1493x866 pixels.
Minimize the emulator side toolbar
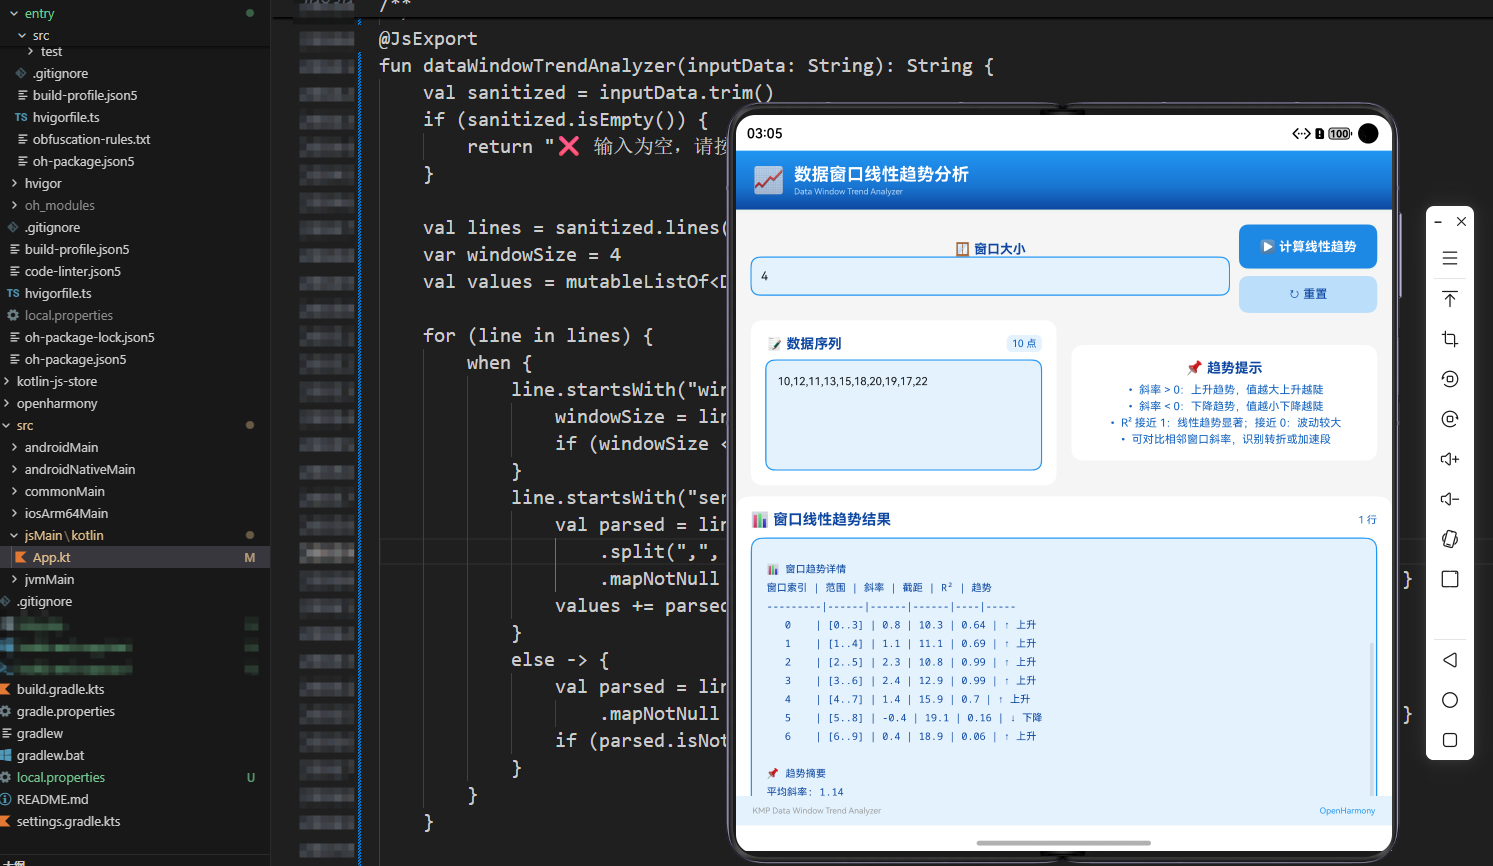(x=1438, y=222)
